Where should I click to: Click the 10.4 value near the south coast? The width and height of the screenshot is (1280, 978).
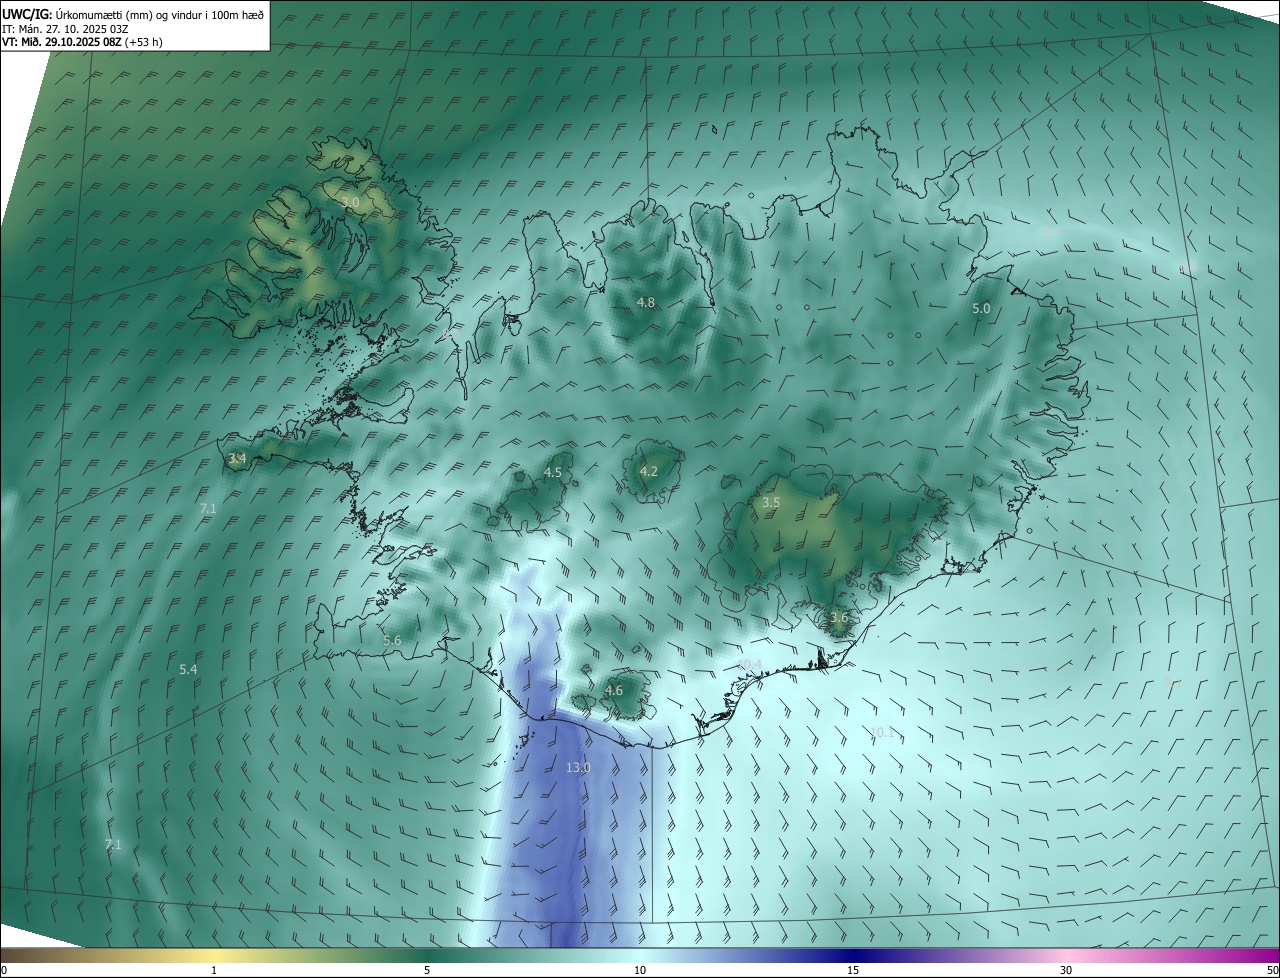click(749, 664)
